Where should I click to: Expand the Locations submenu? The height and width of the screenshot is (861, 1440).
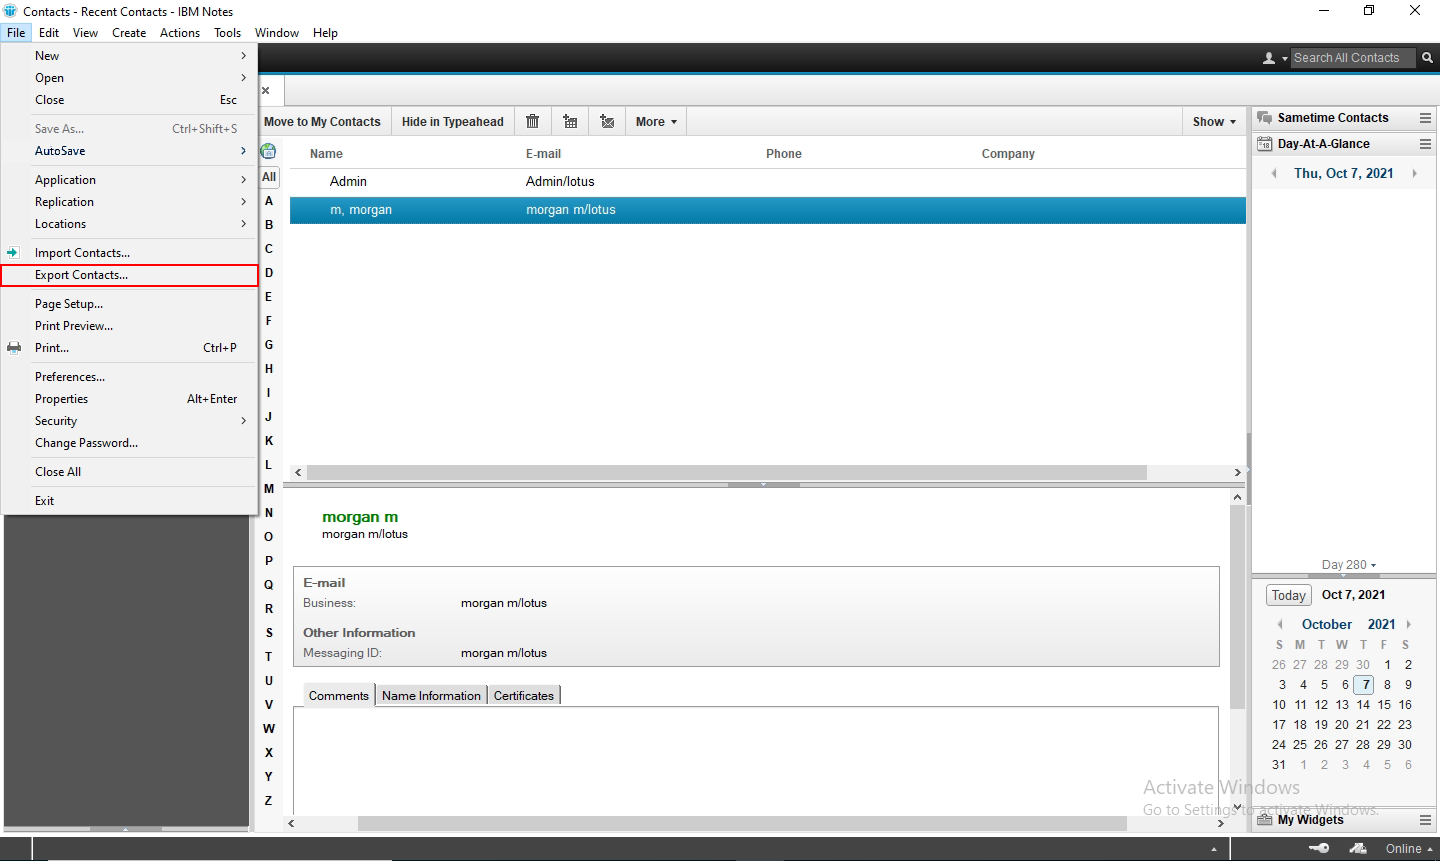[130, 224]
